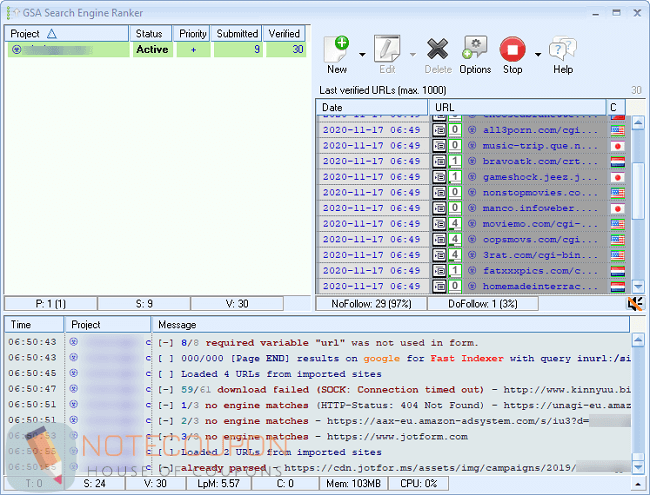Click the LpM: 5.57 status bar field
650x495 pixels.
click(218, 483)
